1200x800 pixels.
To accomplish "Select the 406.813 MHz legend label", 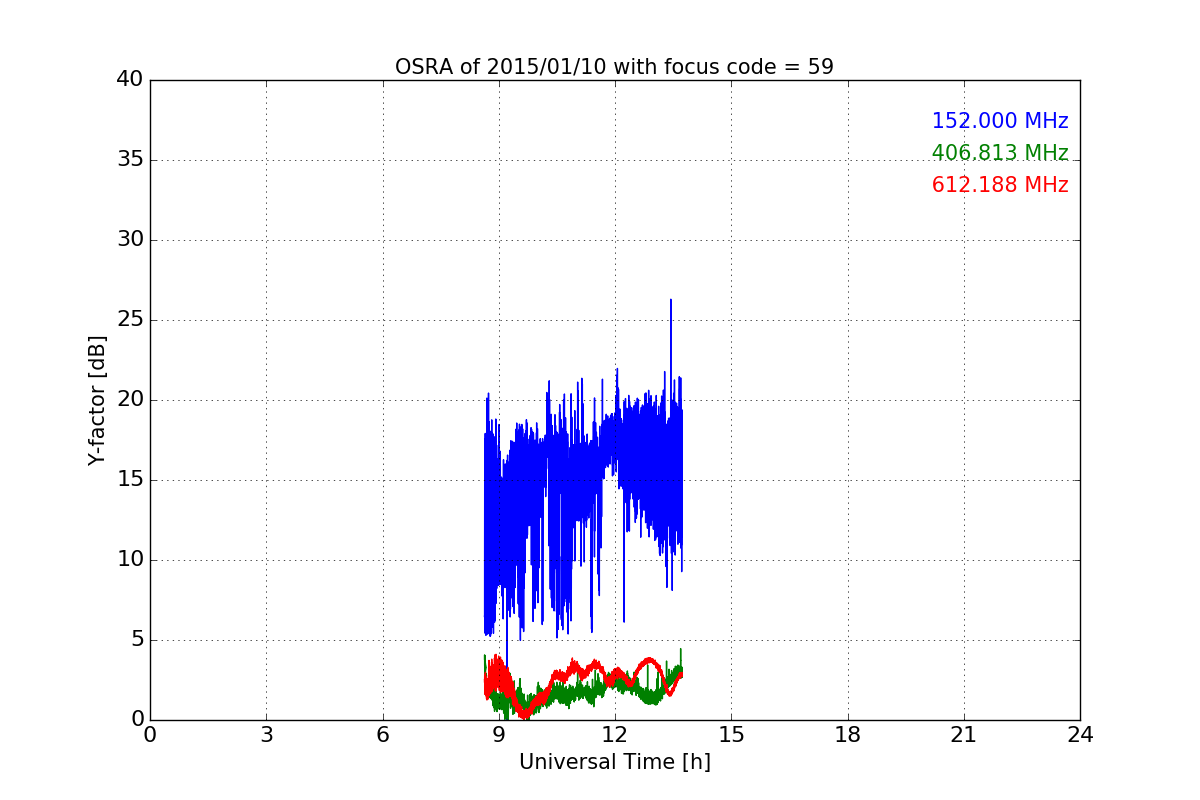I will point(1000,153).
